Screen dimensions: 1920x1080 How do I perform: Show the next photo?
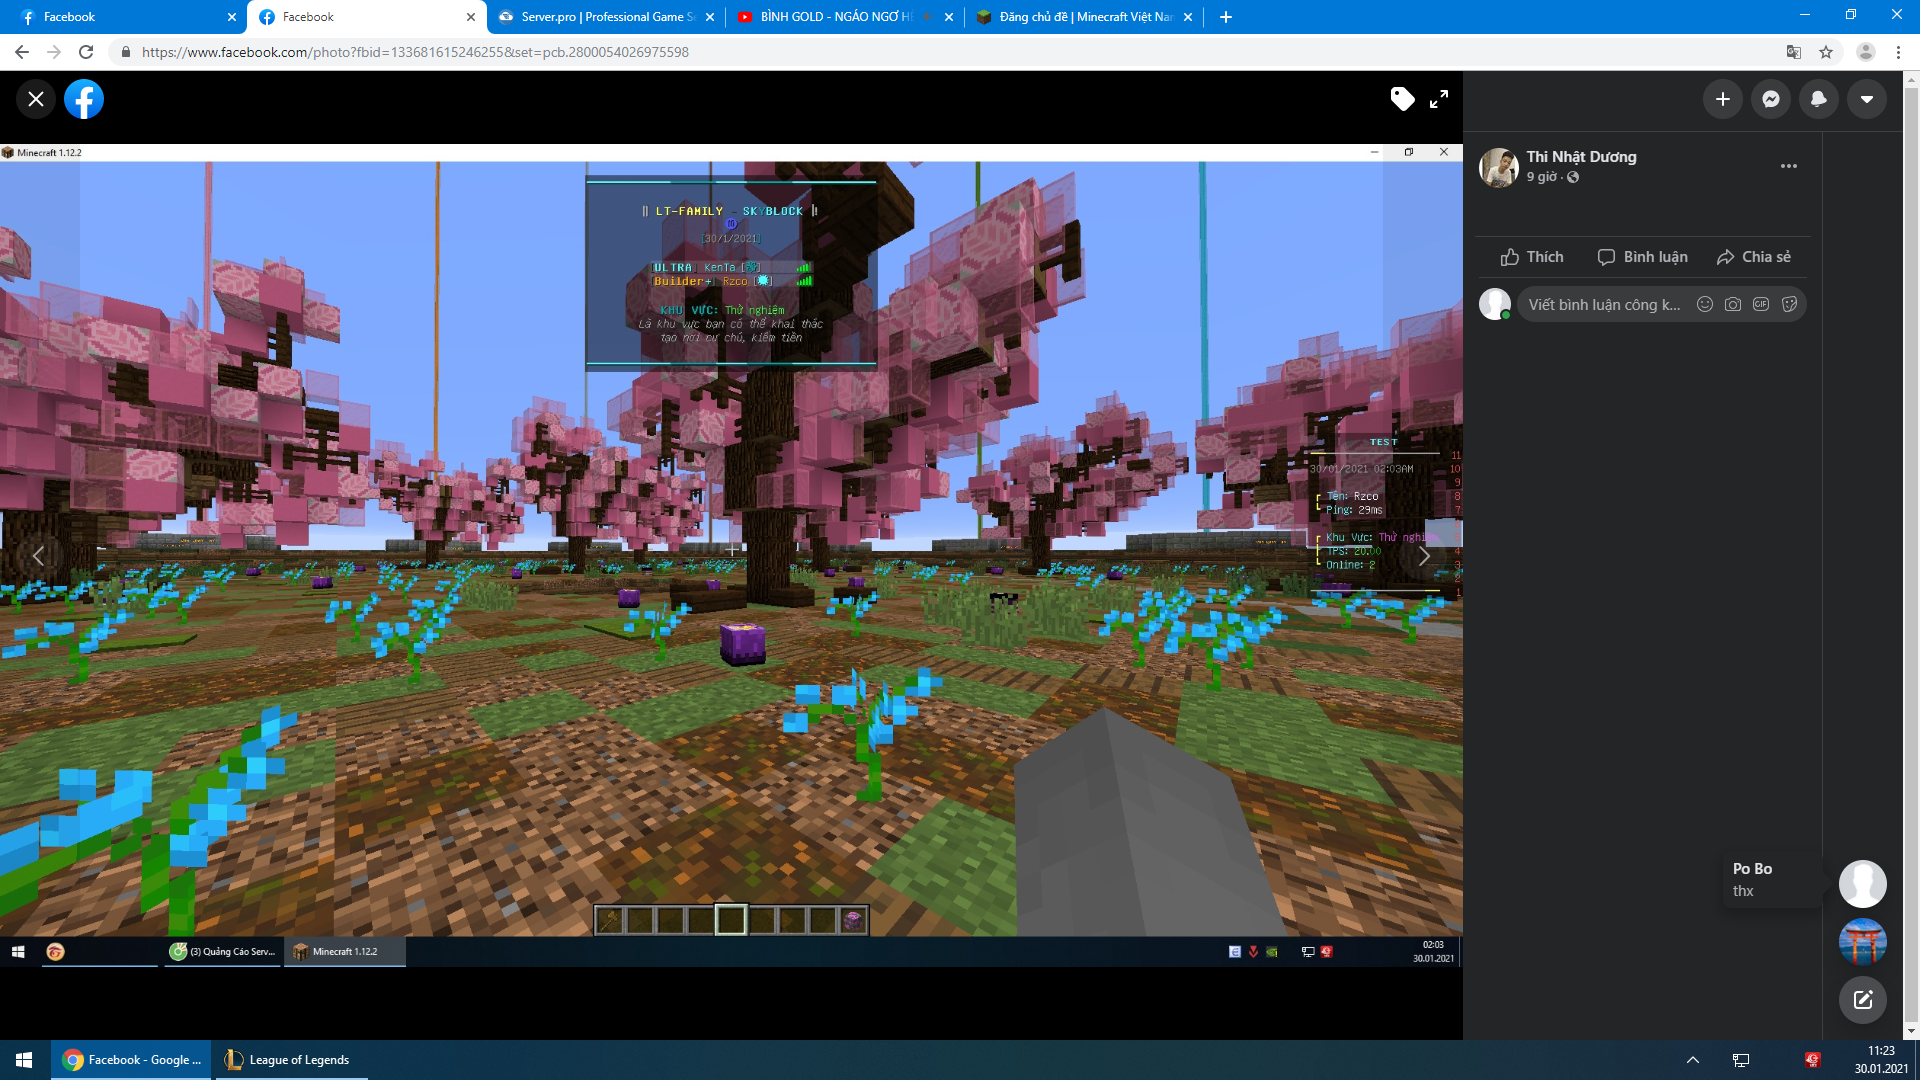point(1424,555)
